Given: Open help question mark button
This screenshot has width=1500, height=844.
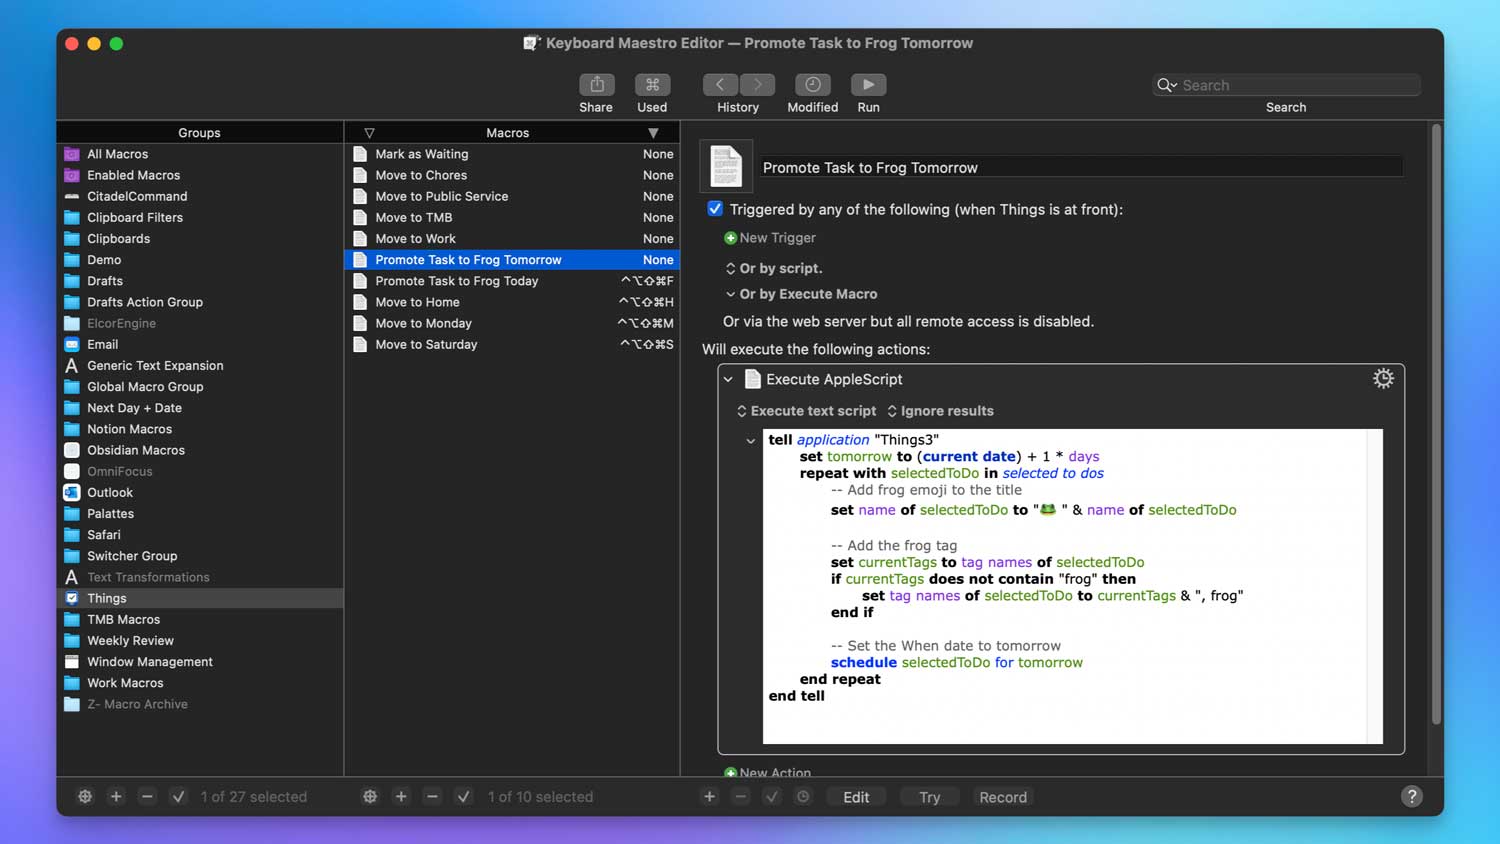Looking at the screenshot, I should pos(1411,796).
